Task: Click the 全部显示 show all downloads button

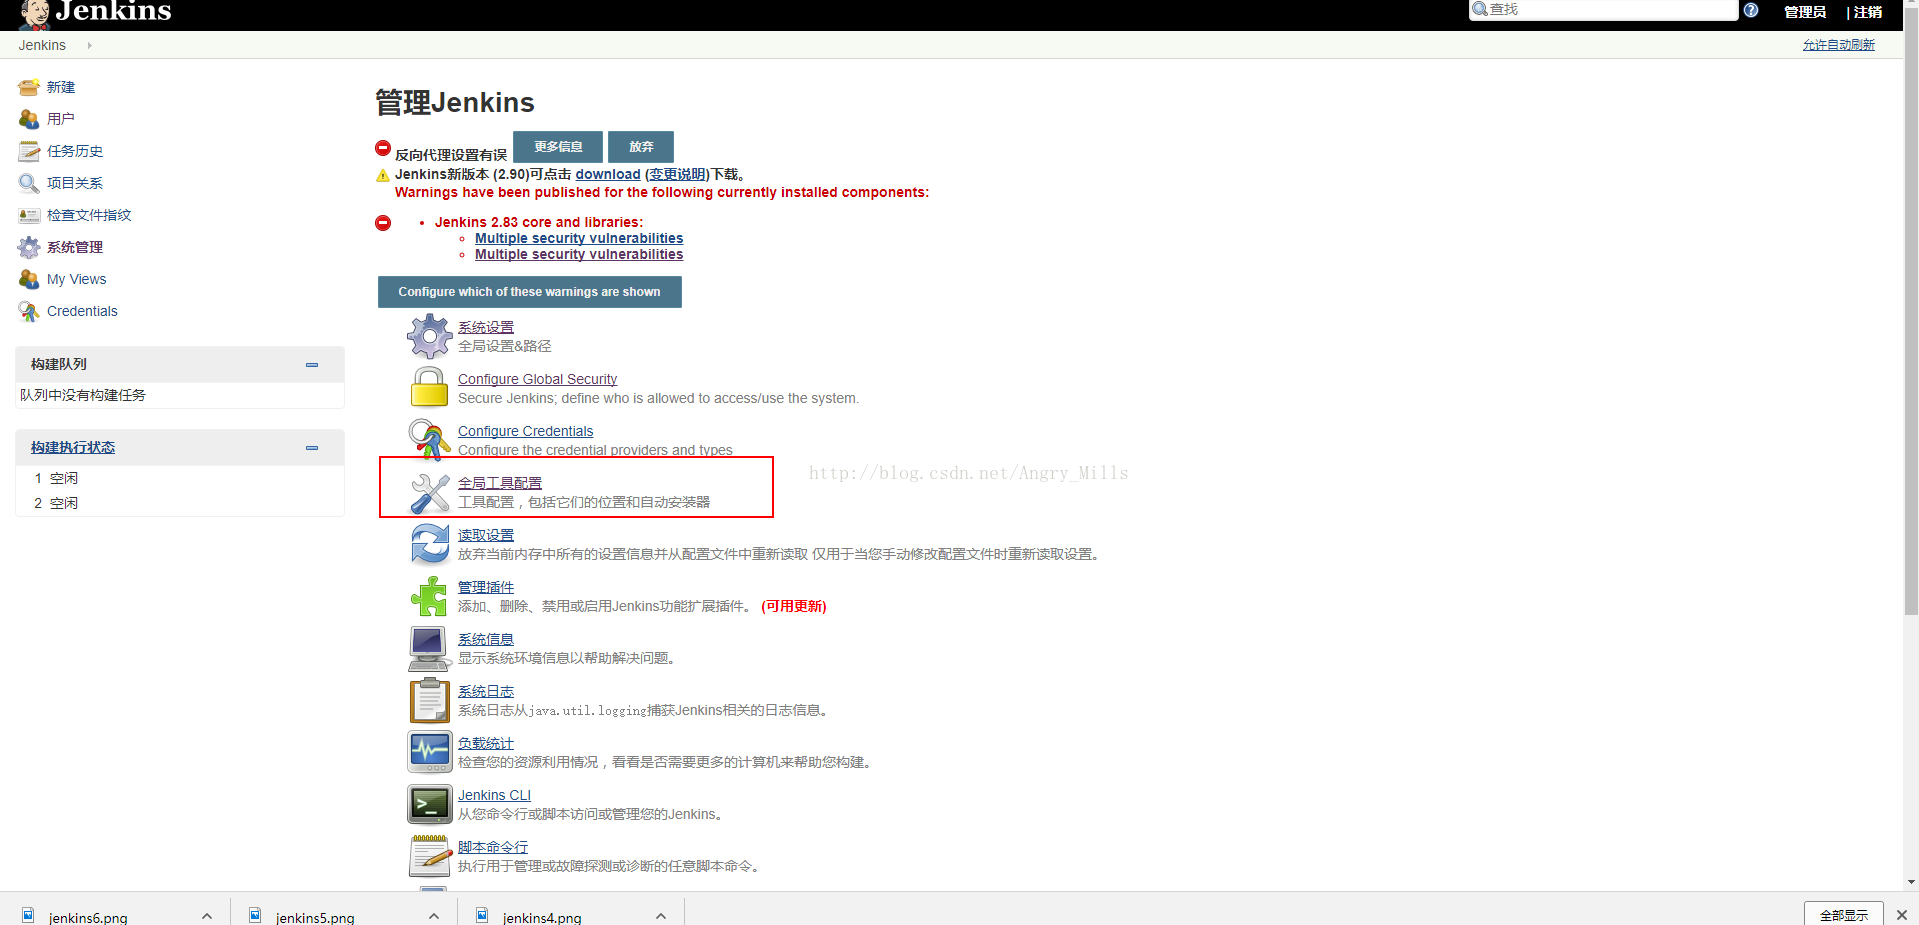Action: 1844,914
